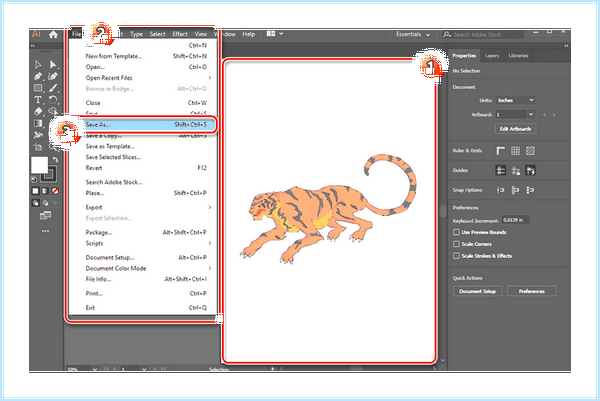The width and height of the screenshot is (600, 401).
Task: Enable Scale Strokes & Effects checkbox
Action: tap(456, 256)
